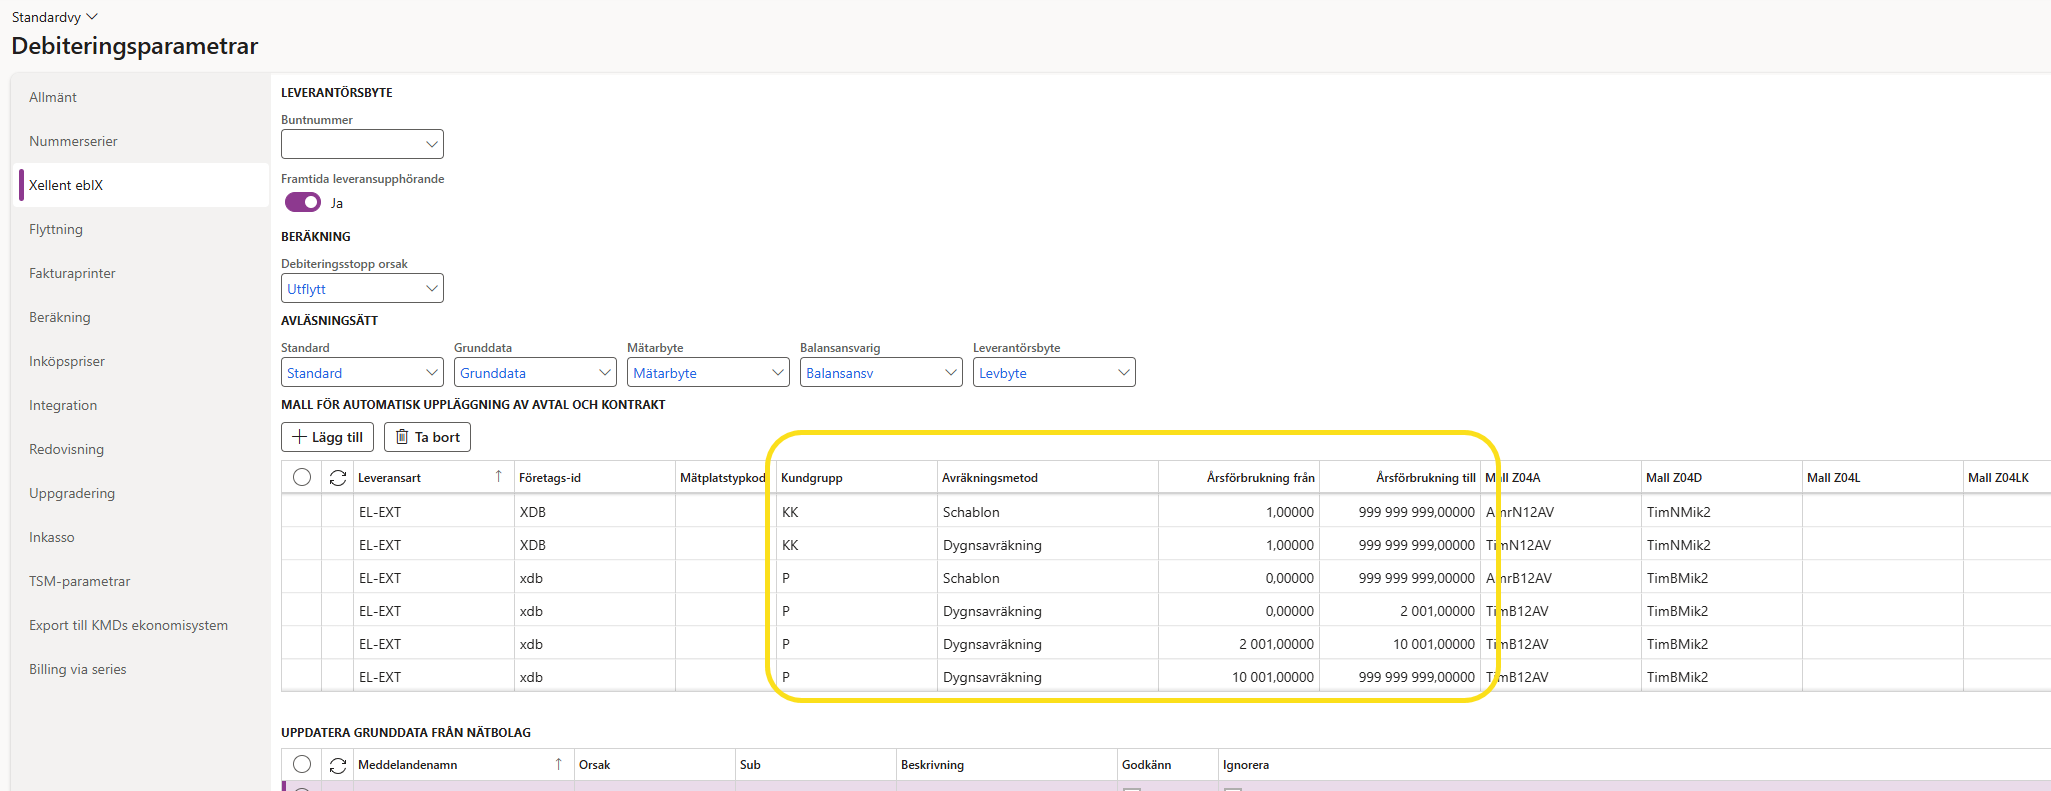Open the Allmänt tab
The width and height of the screenshot is (2051, 791).
point(53,97)
